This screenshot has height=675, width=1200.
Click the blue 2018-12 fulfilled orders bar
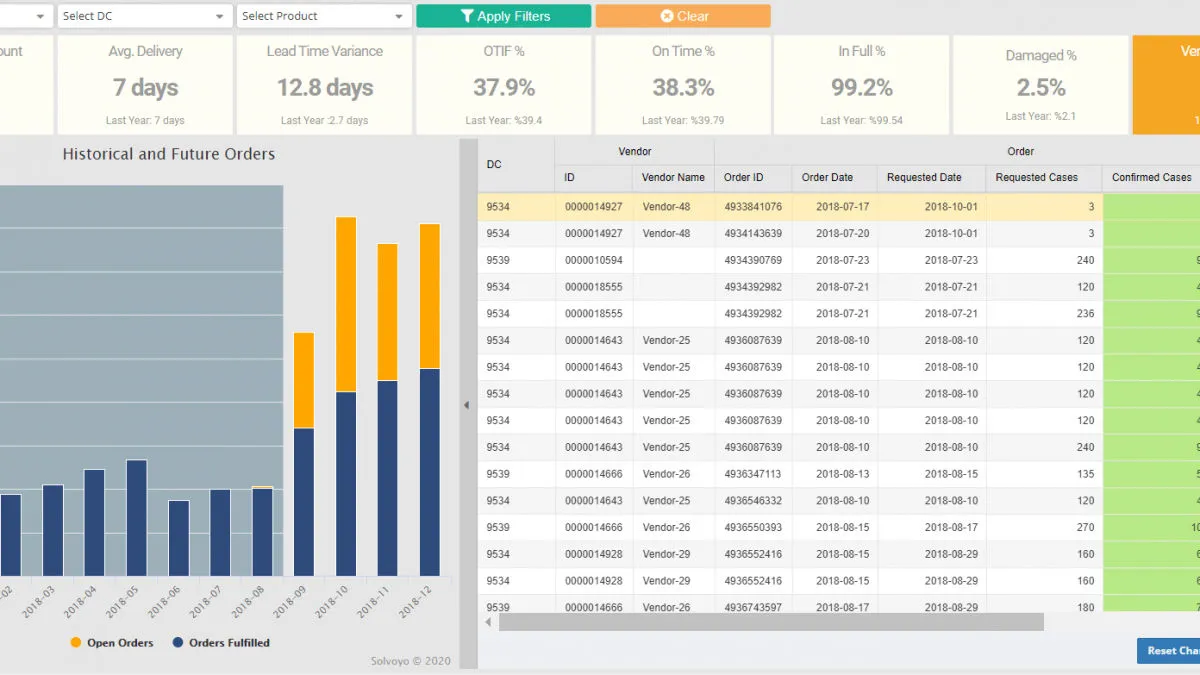coord(429,472)
